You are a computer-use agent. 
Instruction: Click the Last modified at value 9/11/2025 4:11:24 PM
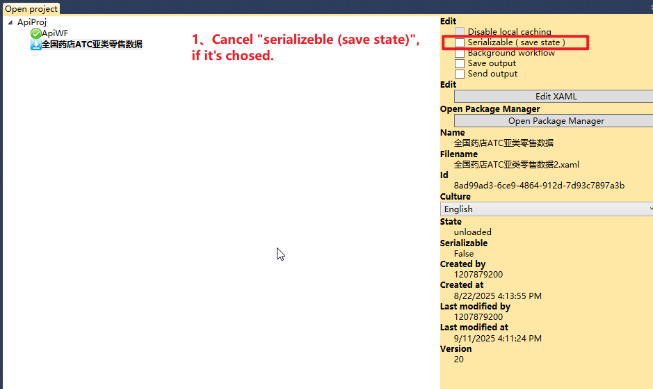click(x=497, y=338)
